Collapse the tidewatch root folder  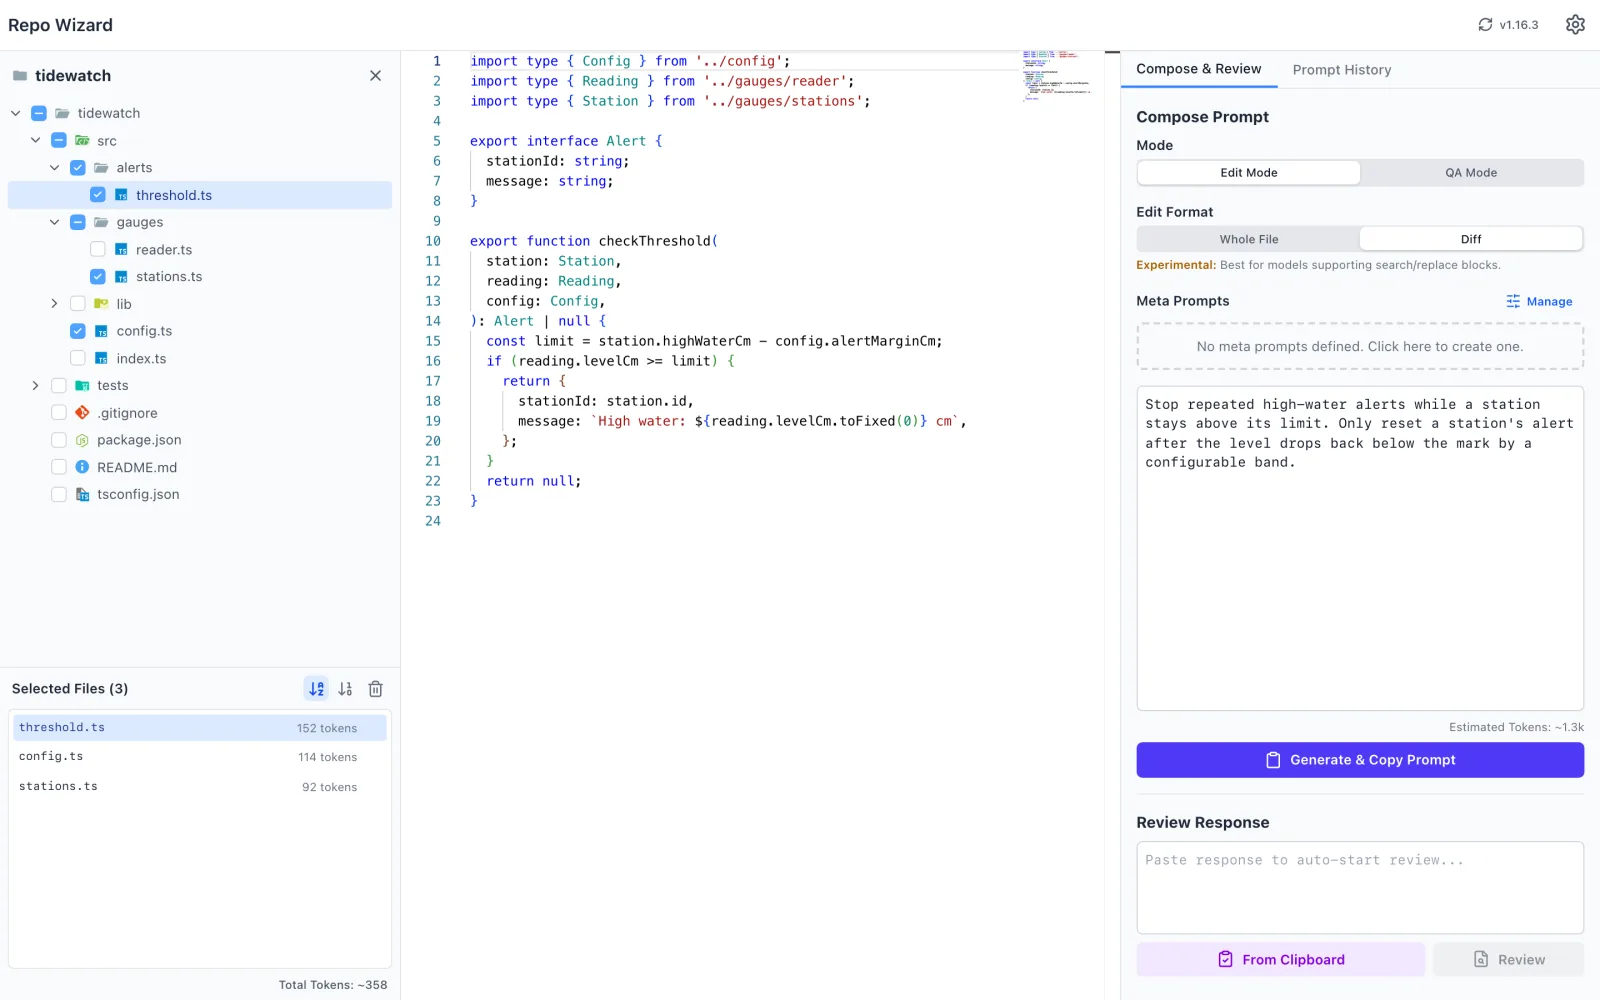click(16, 113)
